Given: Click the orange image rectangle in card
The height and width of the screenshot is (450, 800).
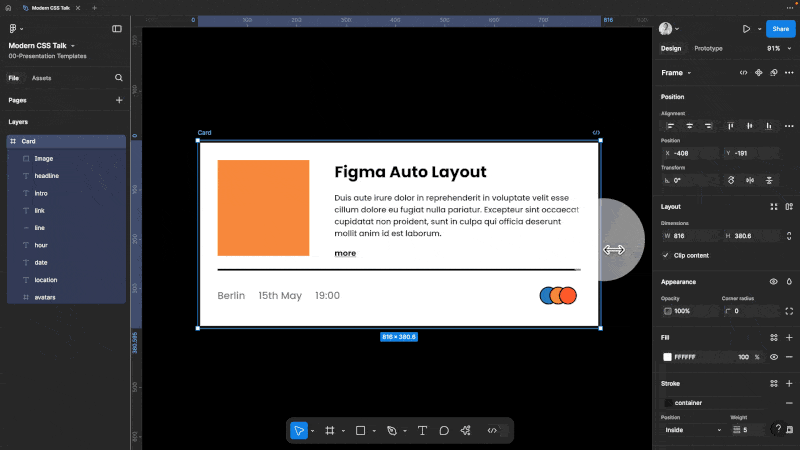Looking at the screenshot, I should tap(263, 208).
